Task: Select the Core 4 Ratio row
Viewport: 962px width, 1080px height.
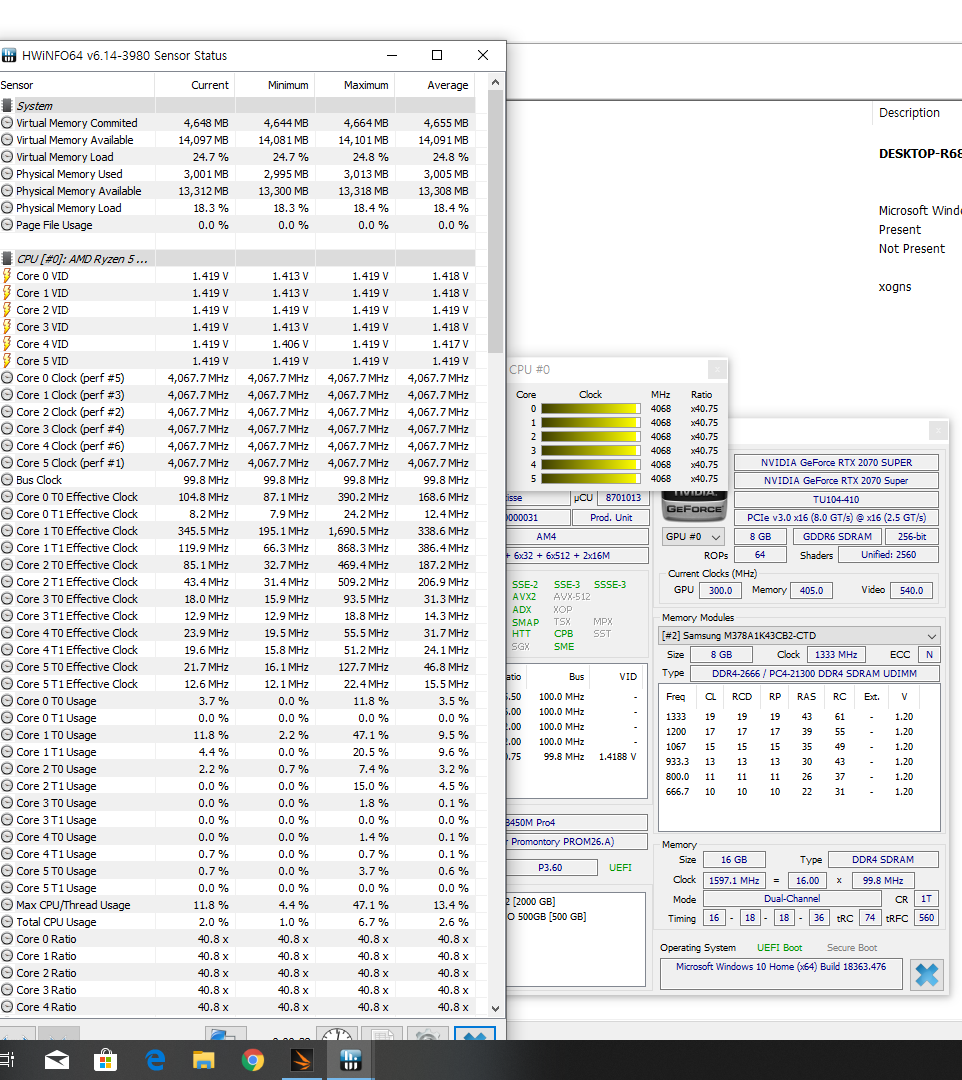Action: tap(238, 1007)
